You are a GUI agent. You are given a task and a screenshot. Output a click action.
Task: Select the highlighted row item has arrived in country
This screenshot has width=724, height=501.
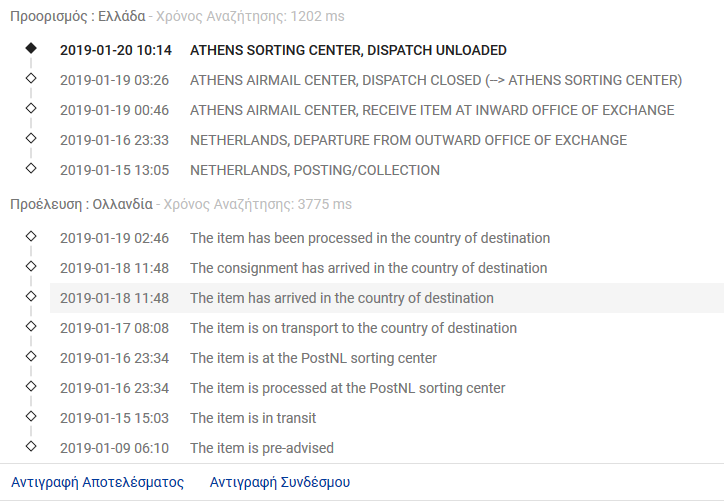coord(387,298)
